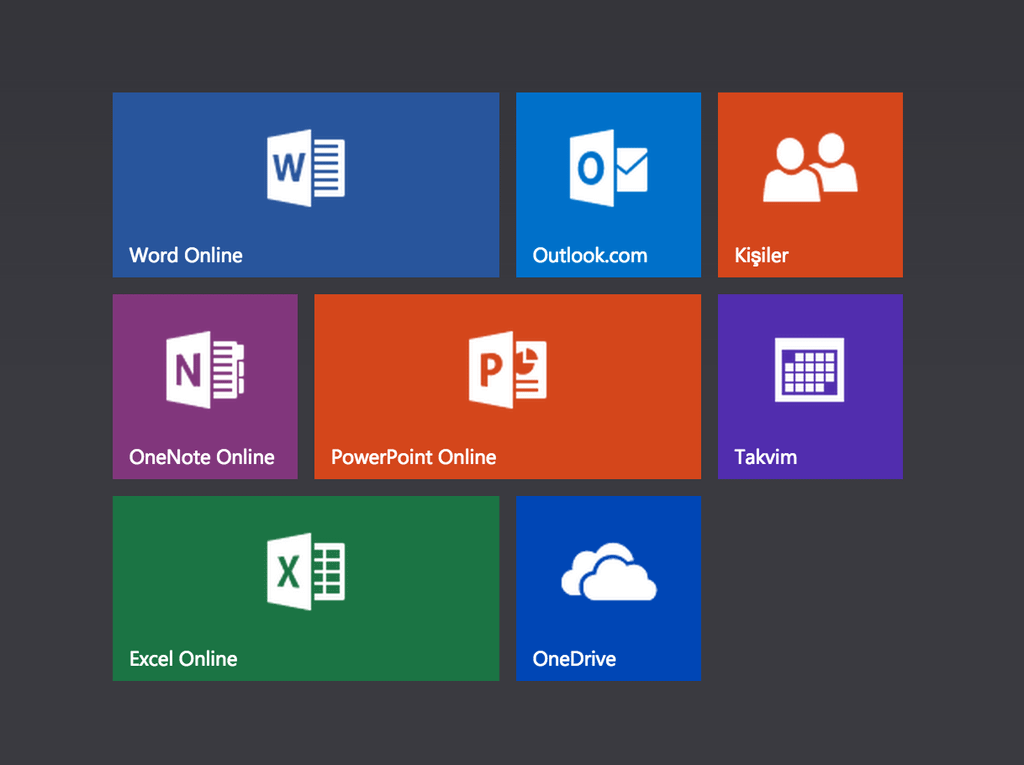Viewport: 1024px width, 765px height.
Task: Launch the PowerPoint Online text label
Action: [413, 457]
